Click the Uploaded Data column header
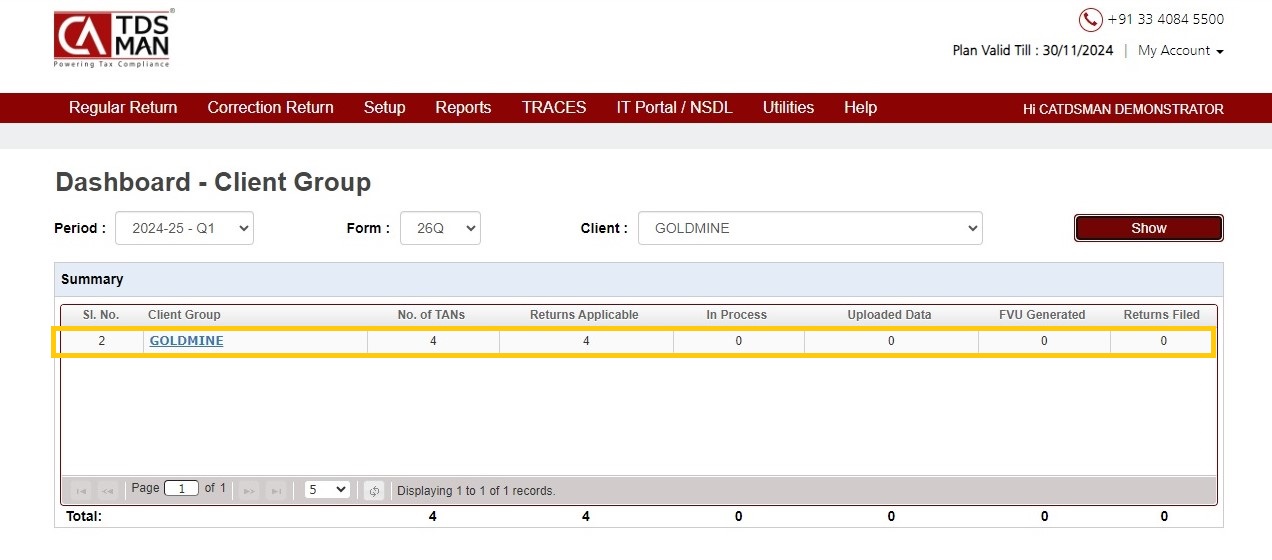Image resolution: width=1272 pixels, height=560 pixels. click(x=889, y=314)
